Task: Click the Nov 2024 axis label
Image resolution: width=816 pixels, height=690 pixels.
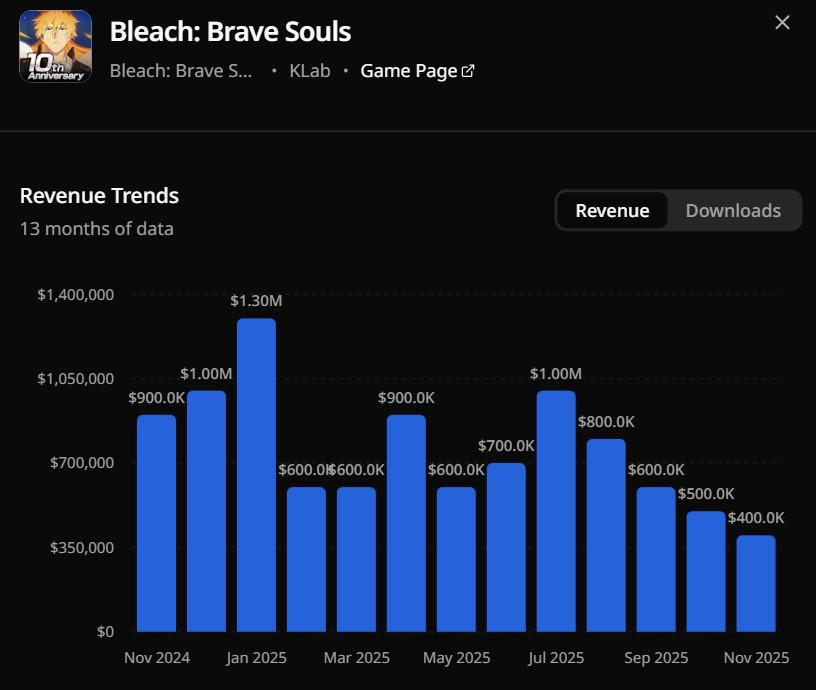Action: pos(157,658)
